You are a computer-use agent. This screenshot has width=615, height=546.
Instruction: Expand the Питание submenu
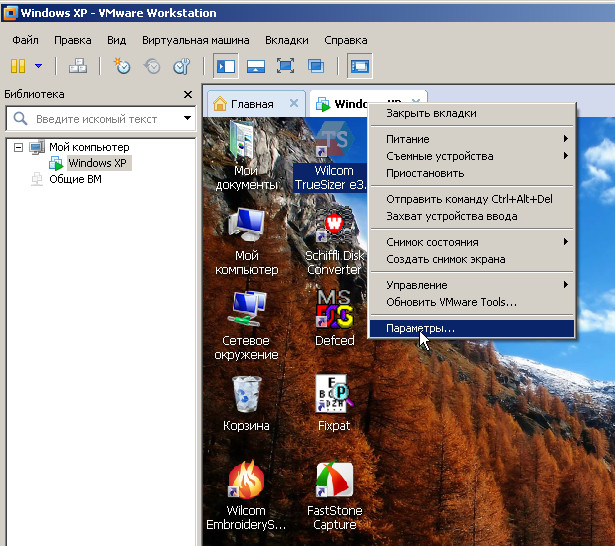pyautogui.click(x=472, y=139)
